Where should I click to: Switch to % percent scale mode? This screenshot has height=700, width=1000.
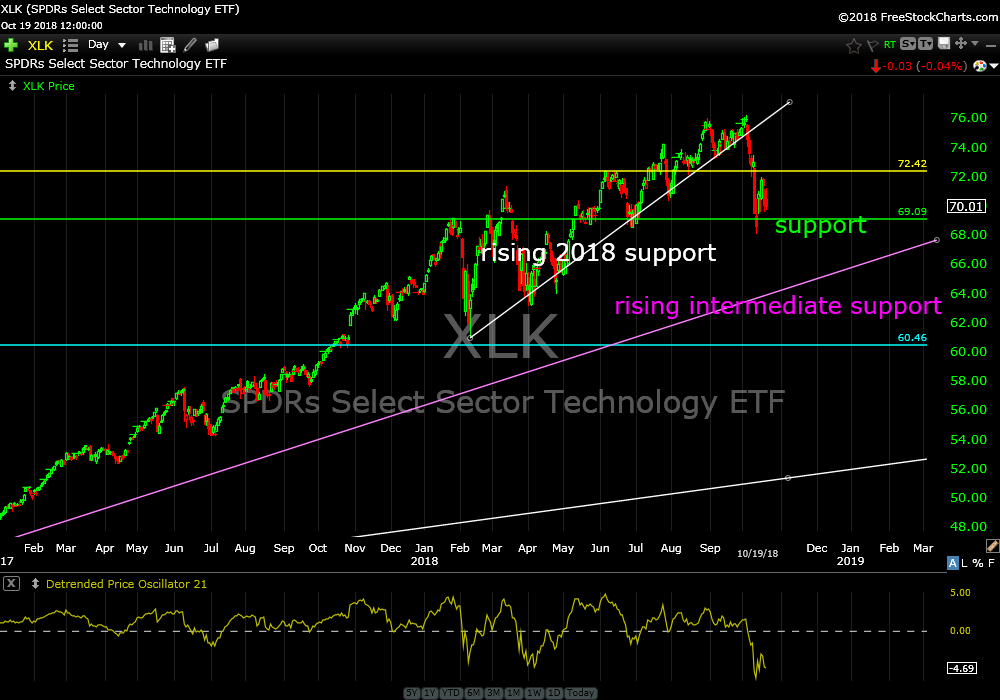click(x=977, y=564)
